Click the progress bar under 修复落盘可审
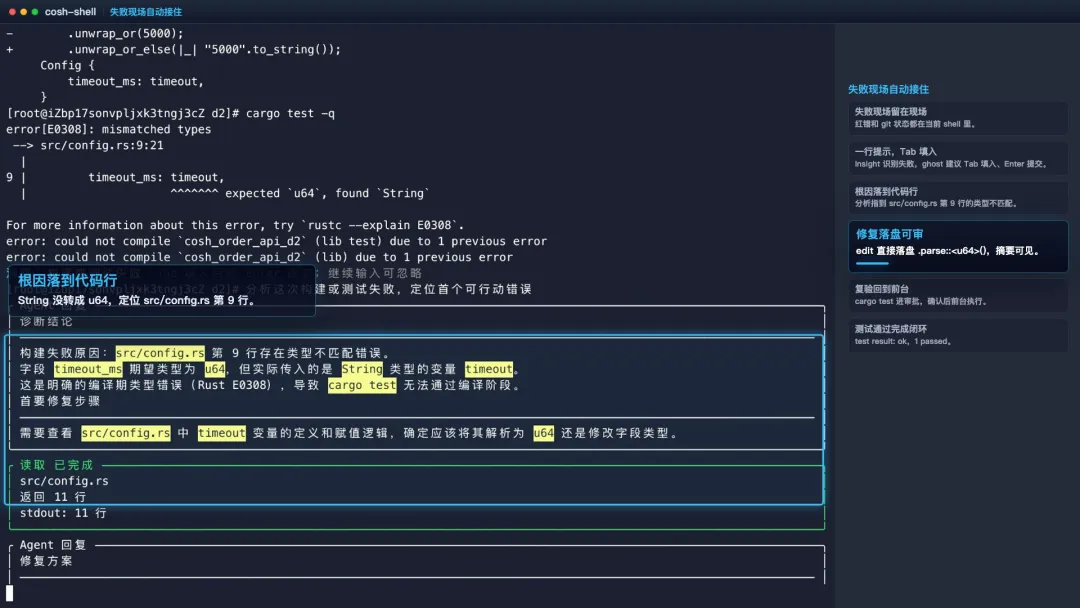 point(872,263)
